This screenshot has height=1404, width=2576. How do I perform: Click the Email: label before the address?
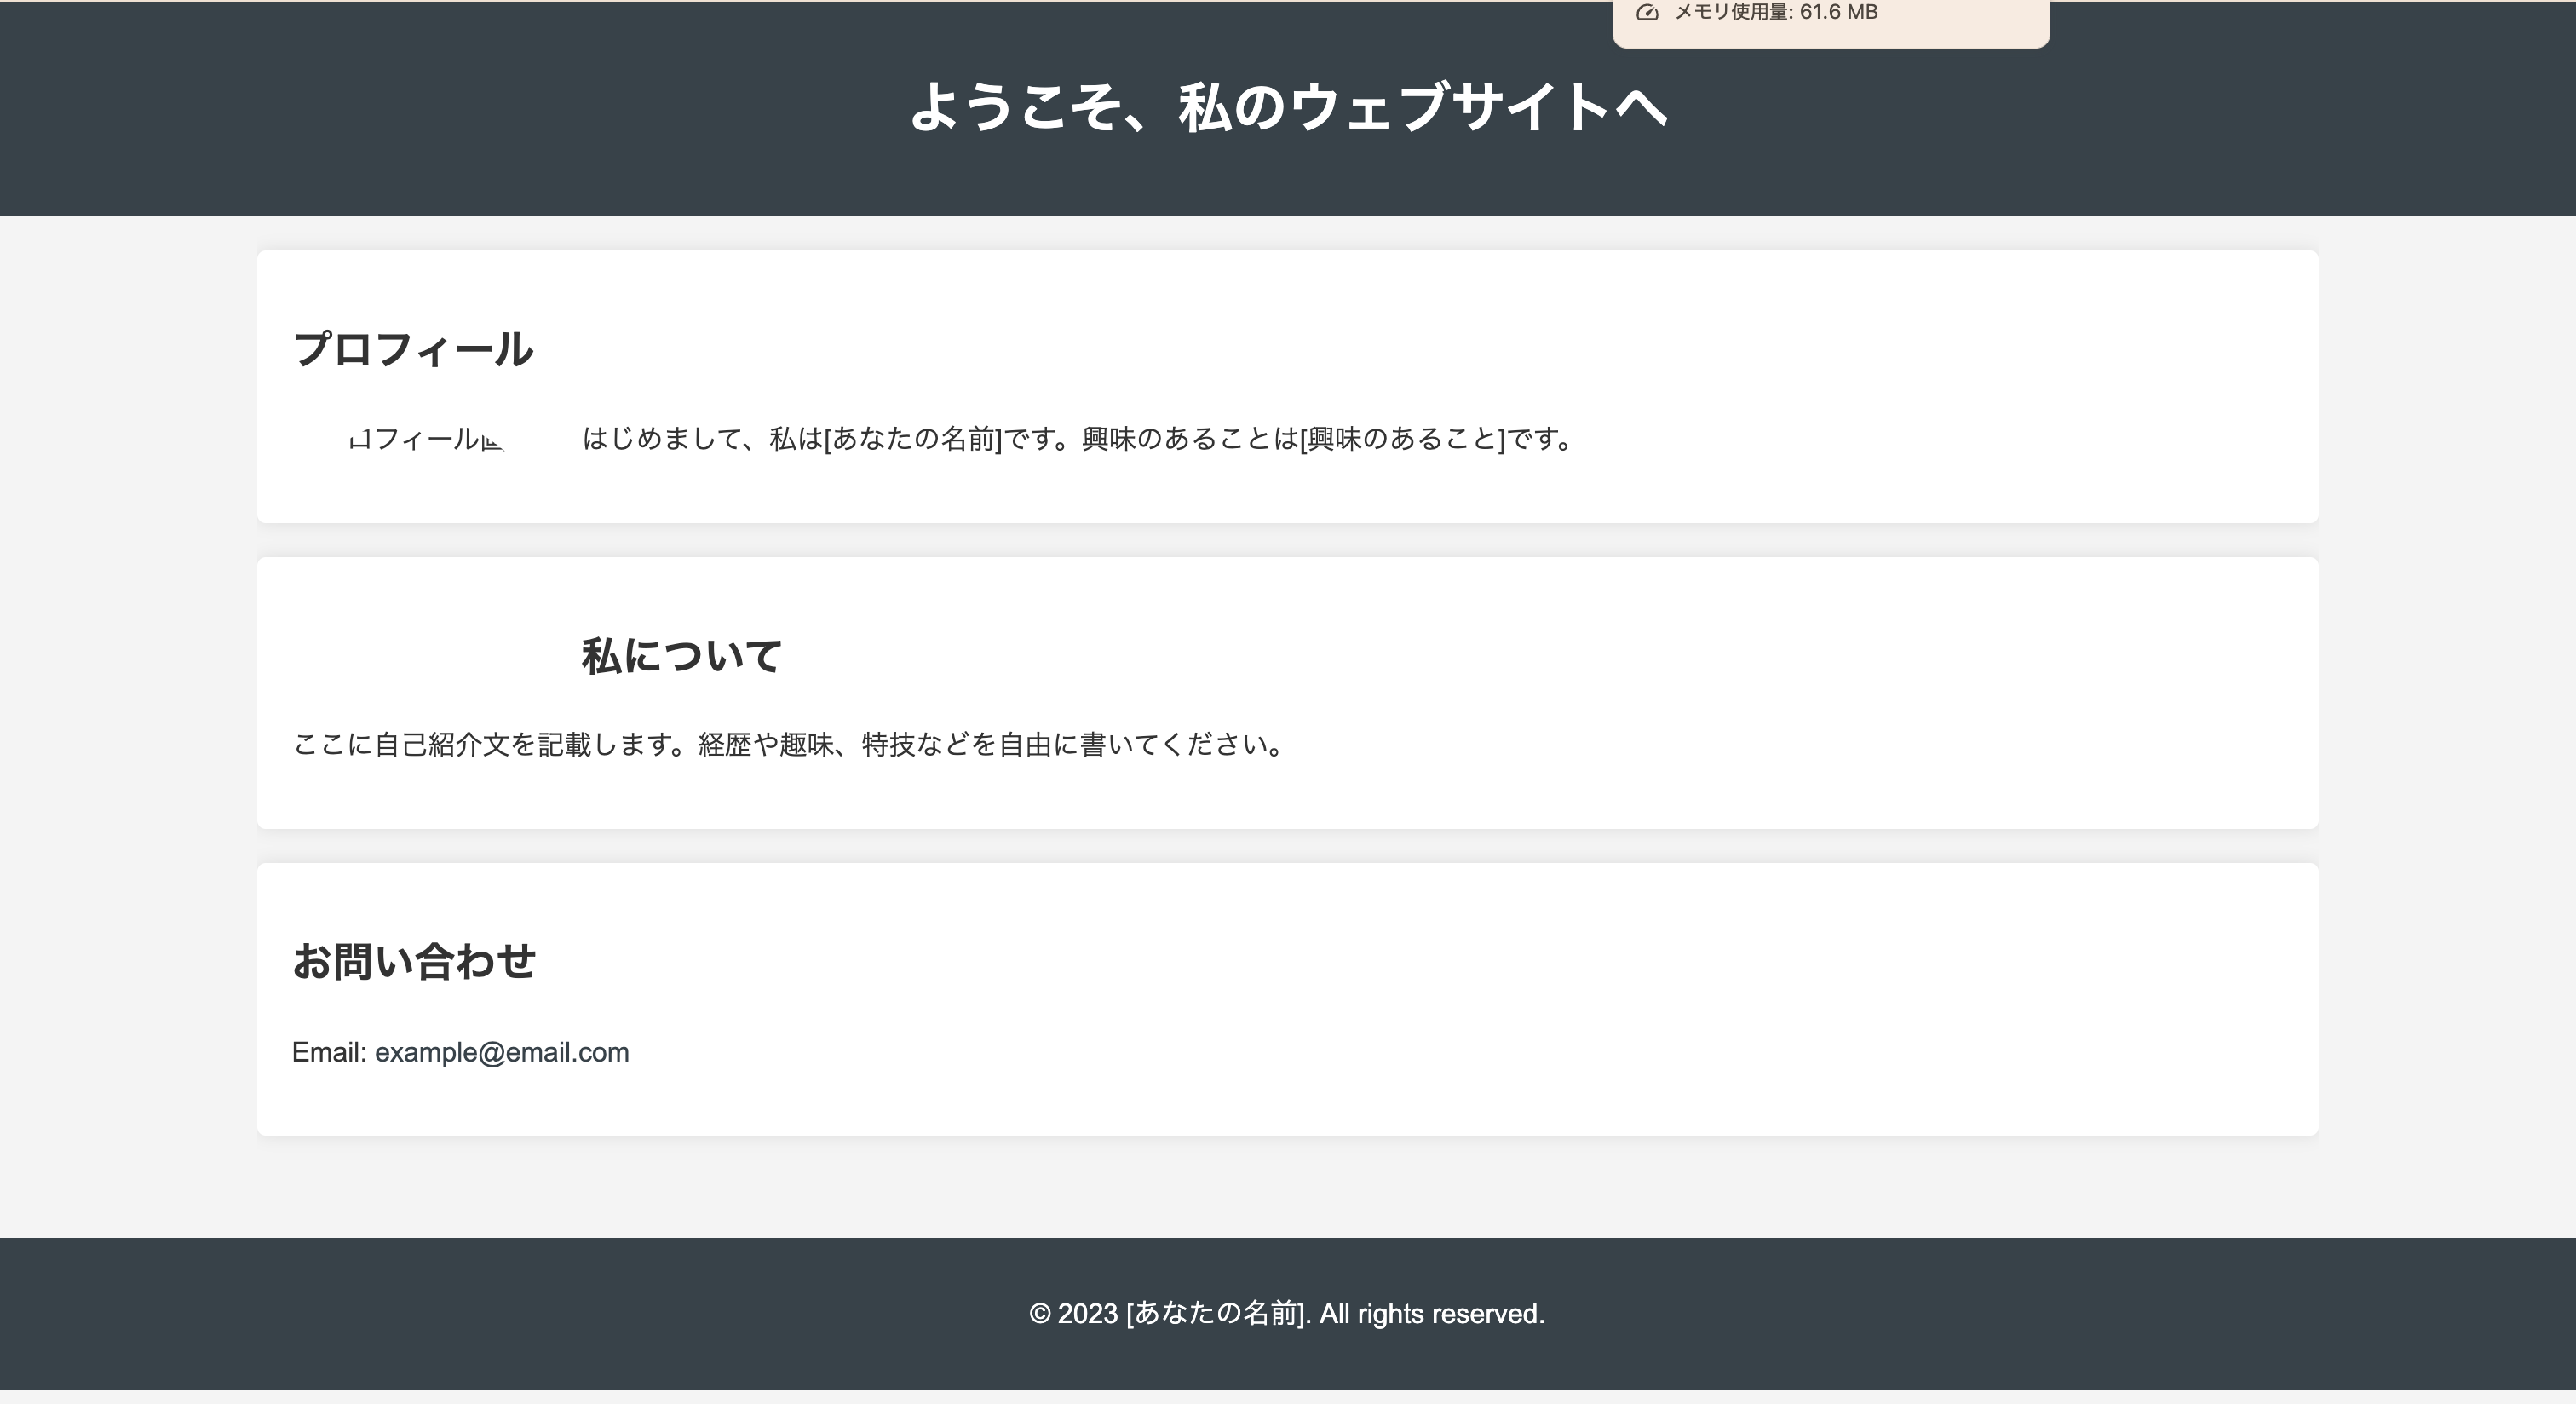point(330,1052)
